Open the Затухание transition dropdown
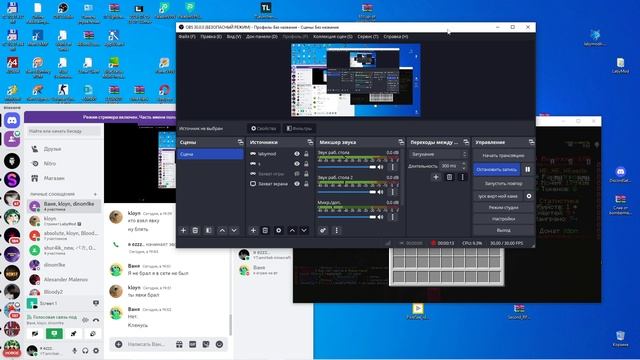This screenshot has width=640, height=360. [x=438, y=154]
